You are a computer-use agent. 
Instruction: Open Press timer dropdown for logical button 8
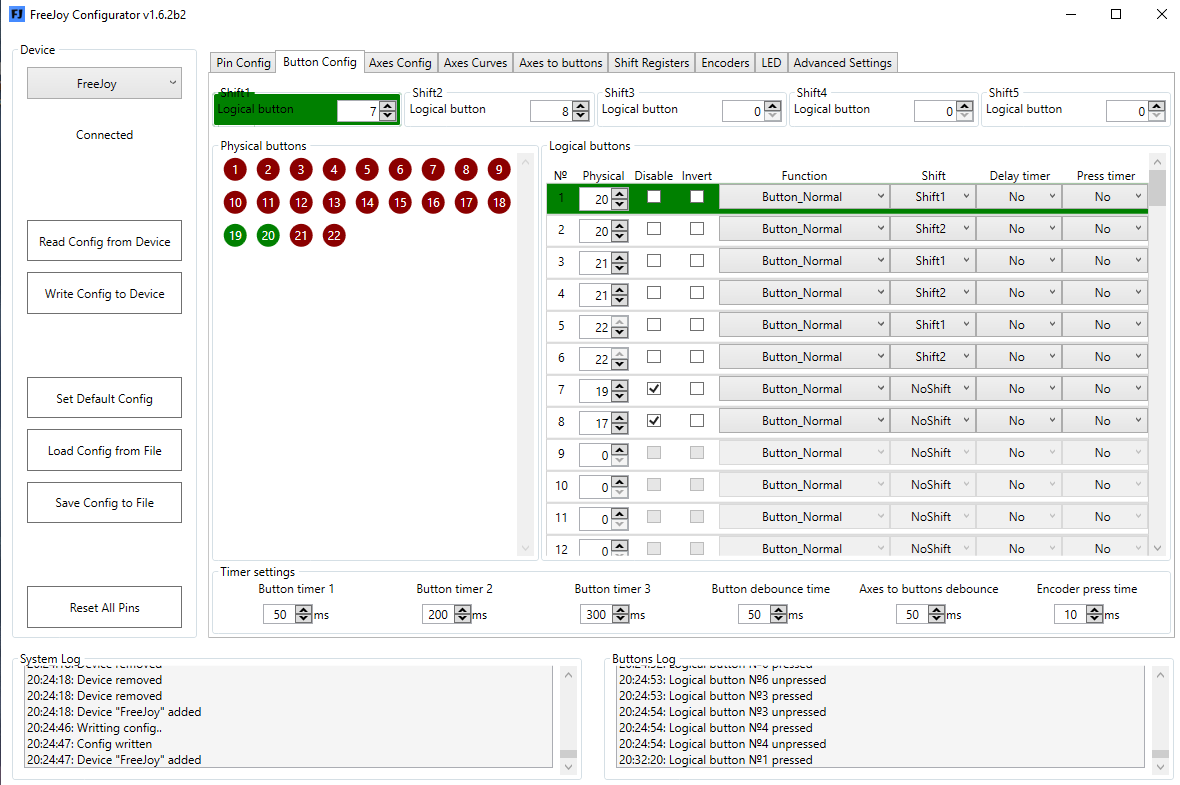tap(1105, 421)
